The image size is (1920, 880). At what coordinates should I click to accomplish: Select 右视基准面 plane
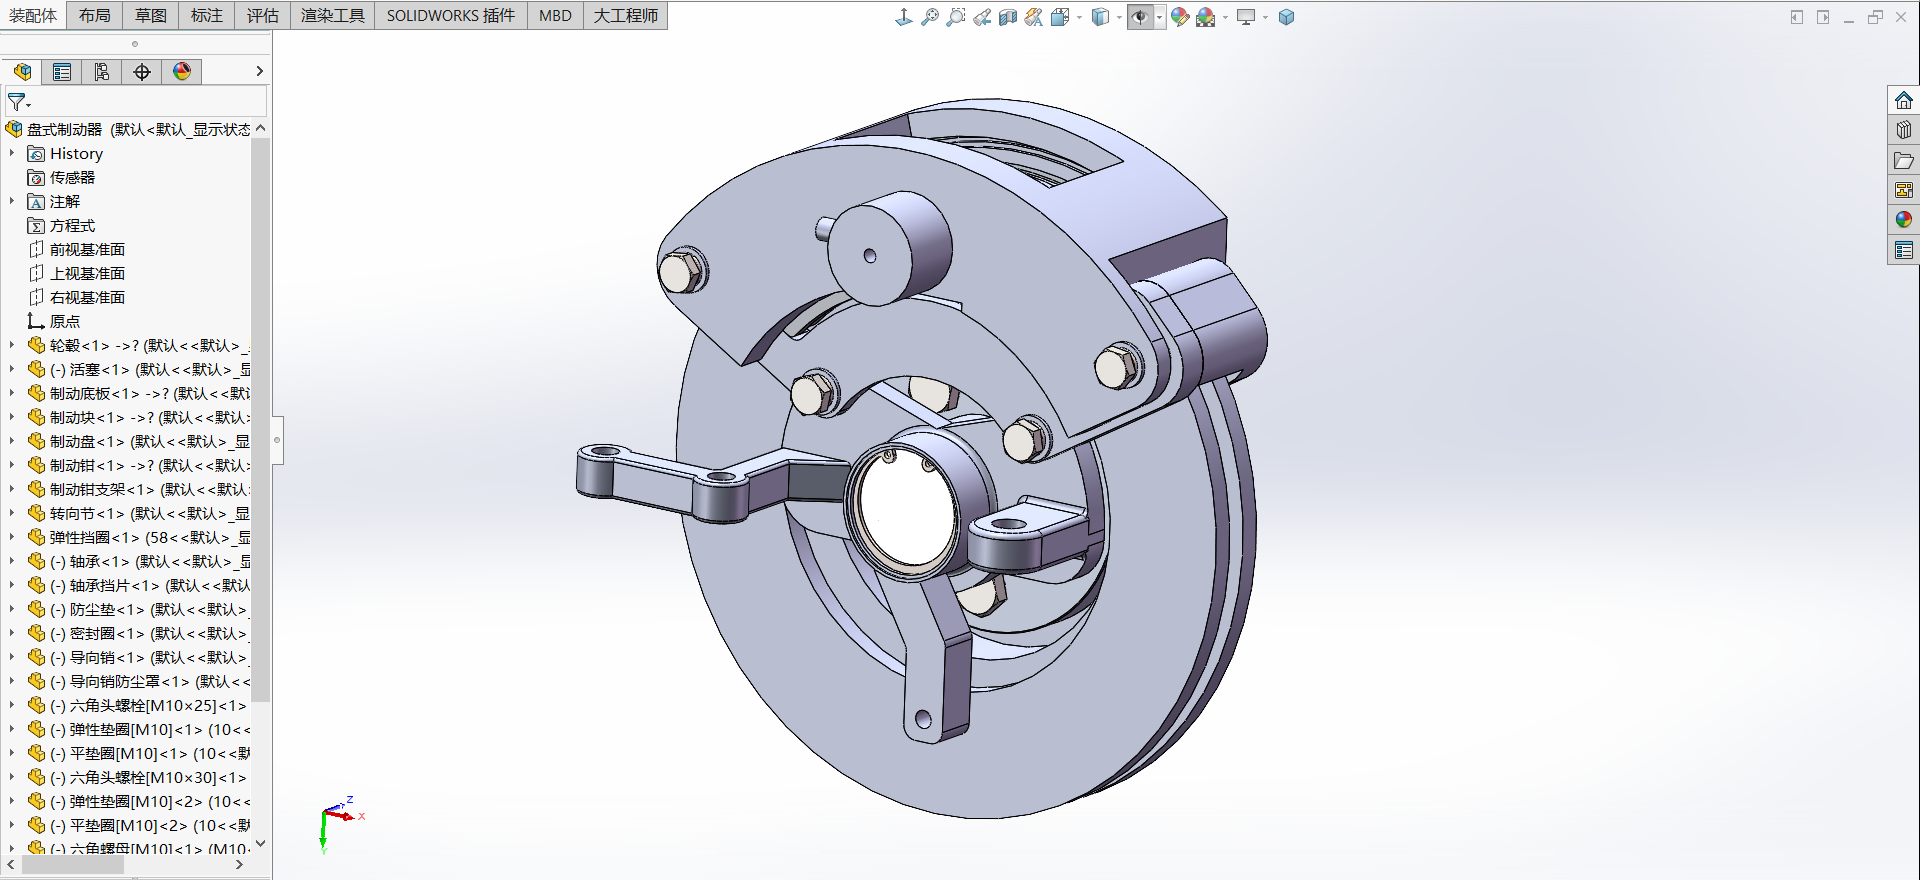point(87,297)
